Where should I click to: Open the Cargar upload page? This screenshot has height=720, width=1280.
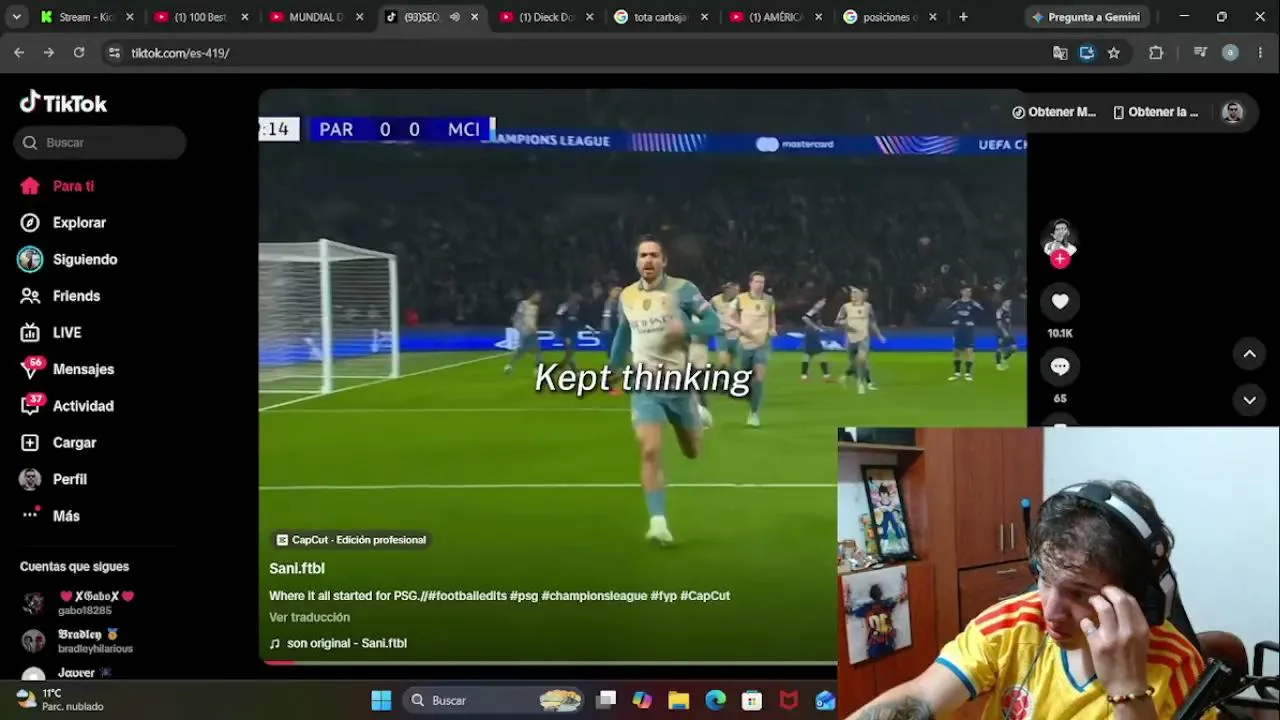click(58, 443)
